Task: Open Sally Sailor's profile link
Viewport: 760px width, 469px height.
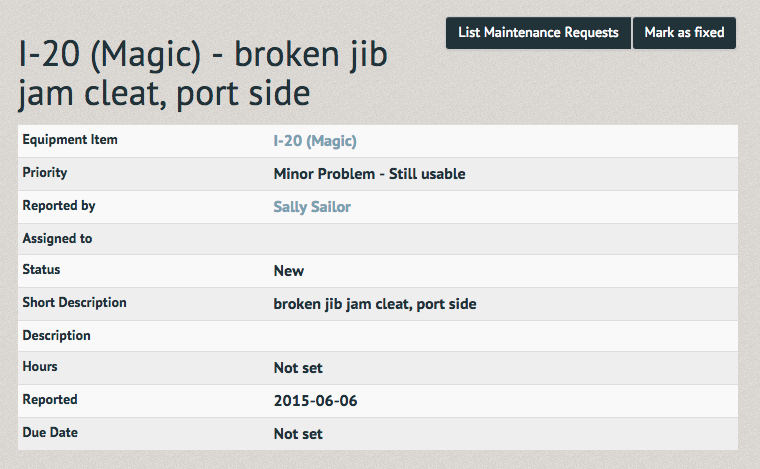Action: (312, 207)
